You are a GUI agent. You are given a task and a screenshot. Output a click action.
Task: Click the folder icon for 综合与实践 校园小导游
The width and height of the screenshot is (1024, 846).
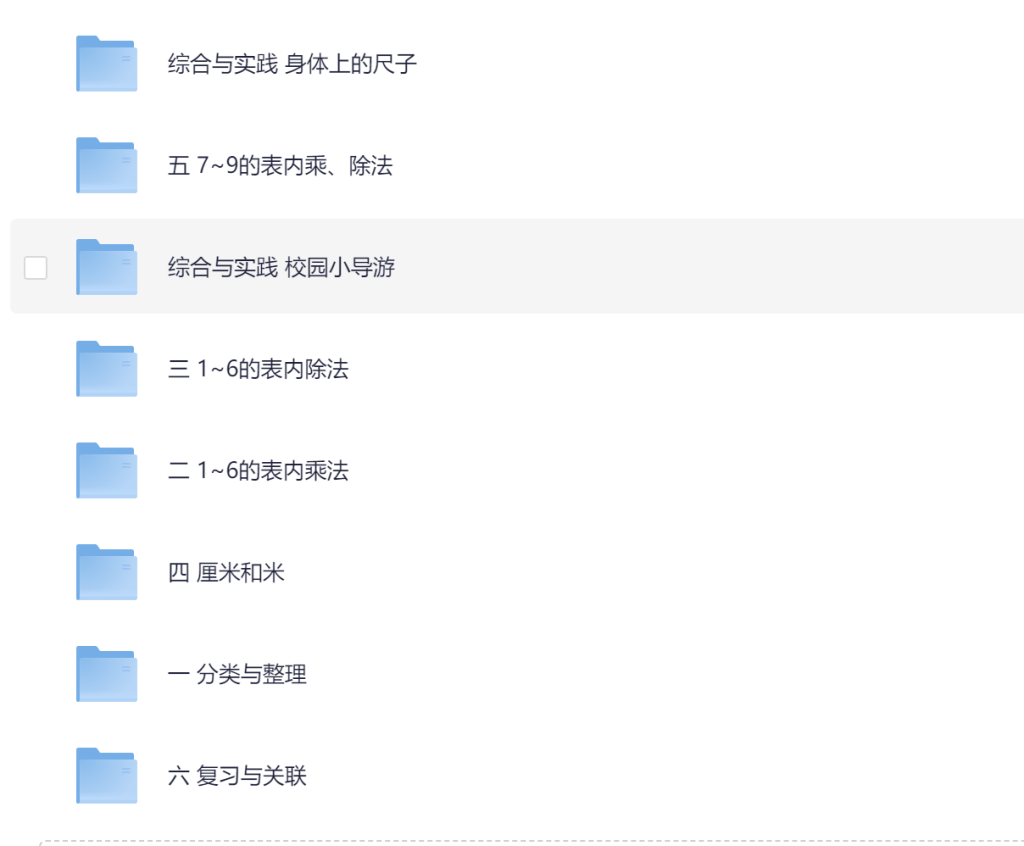point(106,267)
